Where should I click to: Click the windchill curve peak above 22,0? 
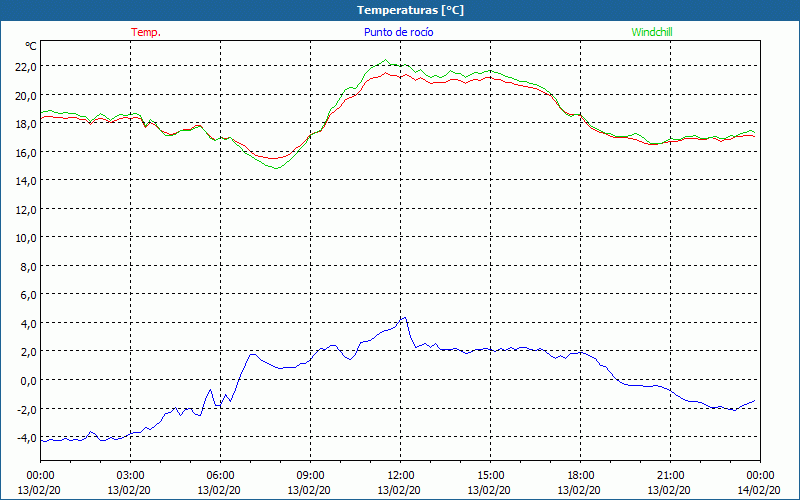click(x=385, y=60)
